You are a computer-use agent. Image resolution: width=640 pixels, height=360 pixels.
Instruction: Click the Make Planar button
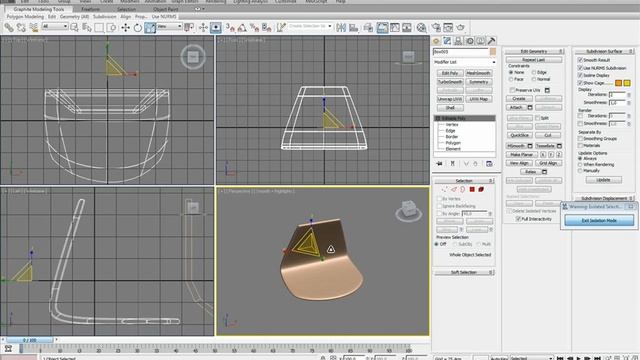click(522, 155)
